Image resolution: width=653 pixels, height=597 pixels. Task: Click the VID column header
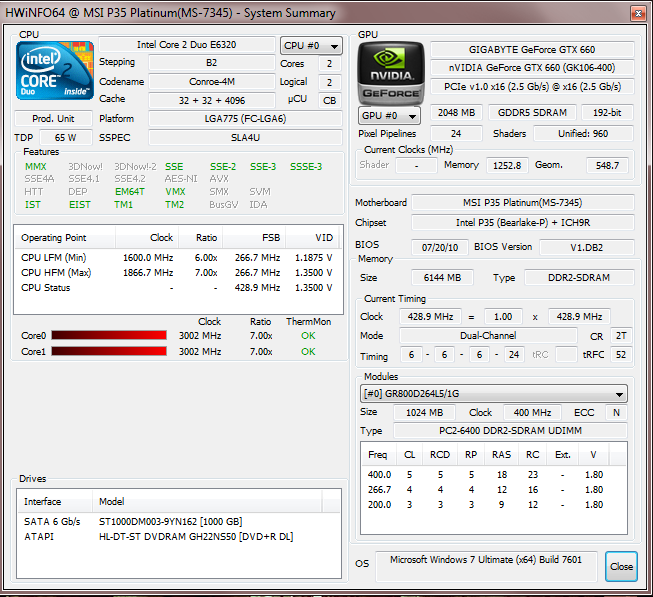pyautogui.click(x=312, y=238)
